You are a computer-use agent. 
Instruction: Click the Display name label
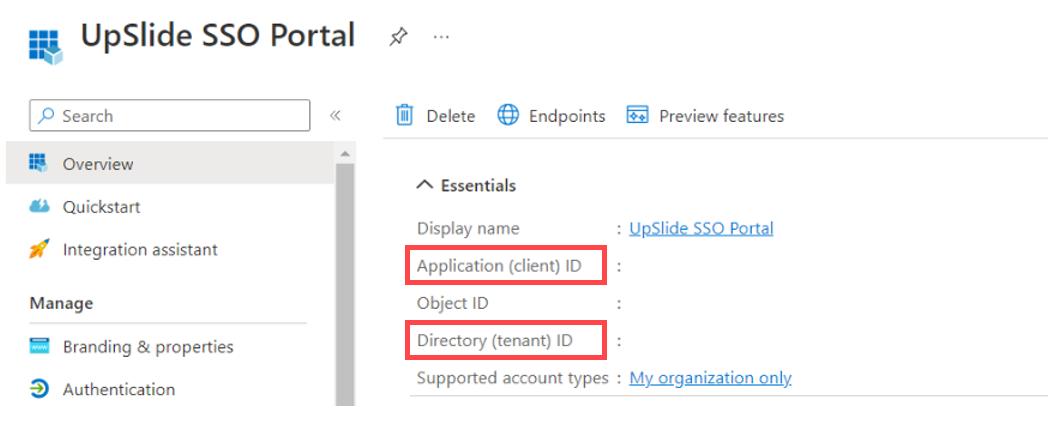pos(468,229)
